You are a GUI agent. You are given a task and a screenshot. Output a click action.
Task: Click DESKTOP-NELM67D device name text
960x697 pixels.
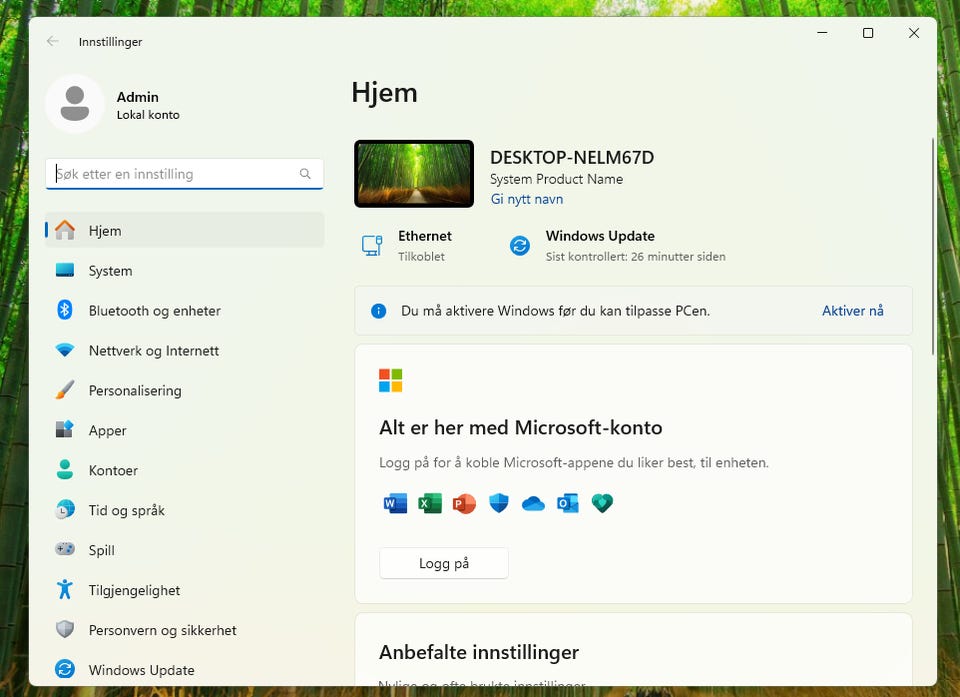tap(572, 157)
